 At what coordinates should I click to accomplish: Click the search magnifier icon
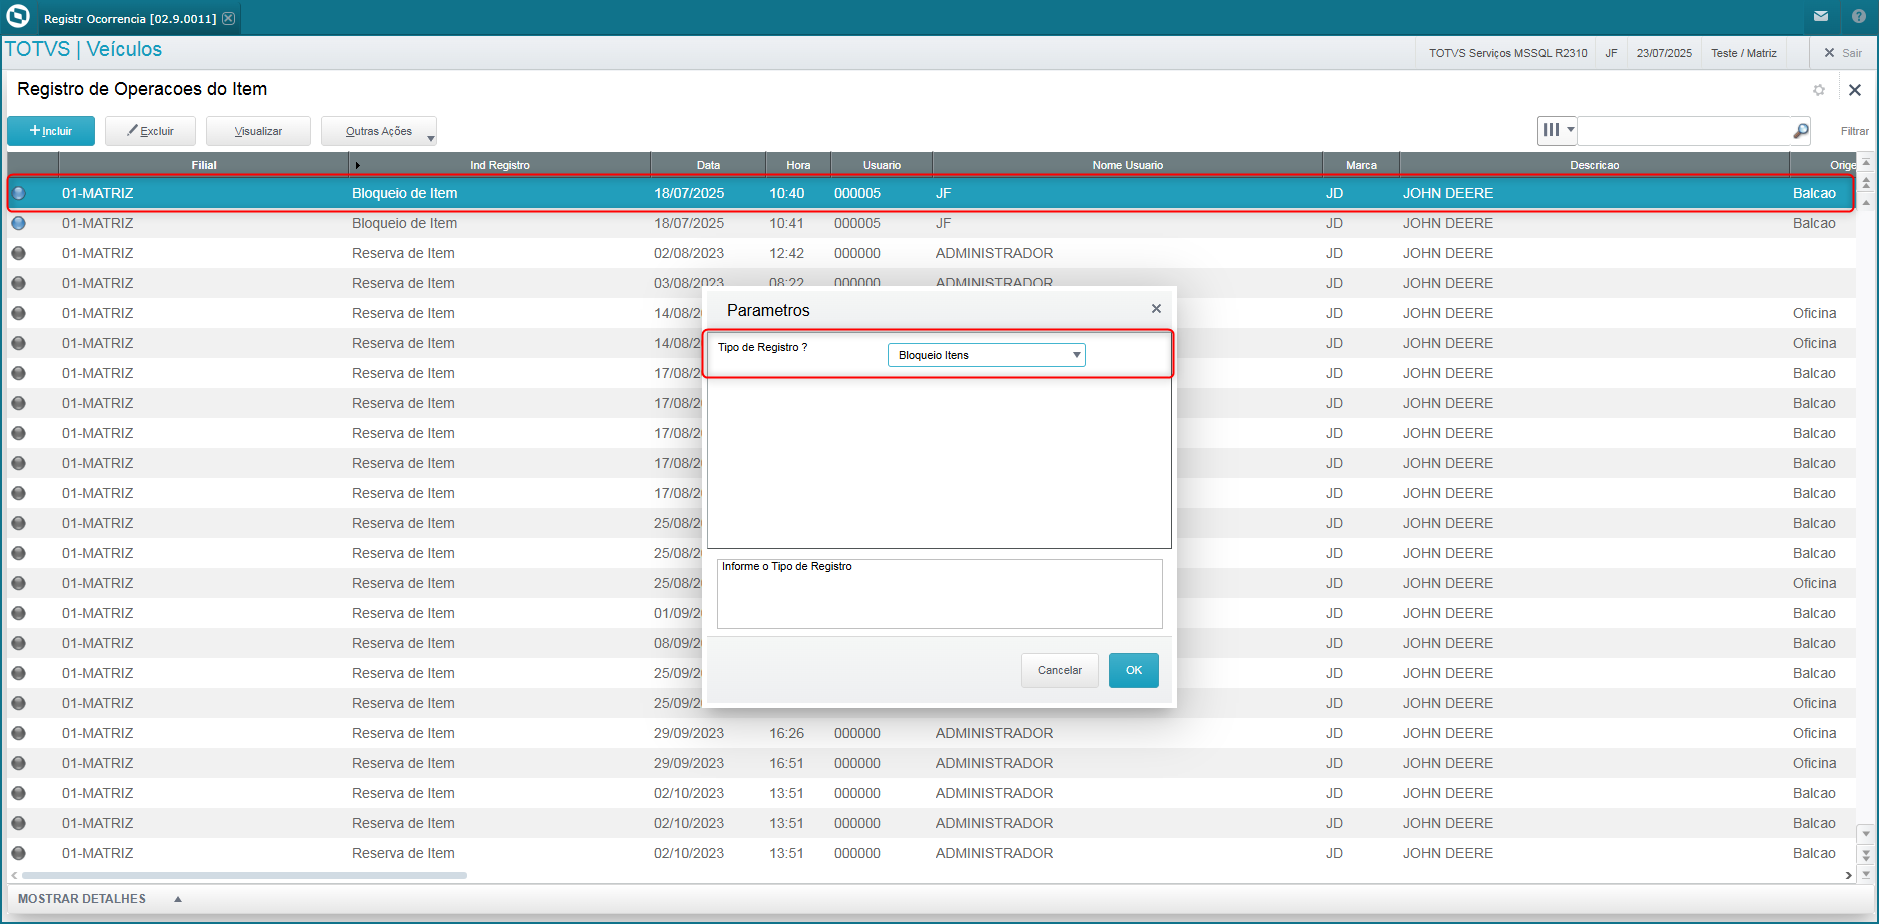(x=1801, y=131)
